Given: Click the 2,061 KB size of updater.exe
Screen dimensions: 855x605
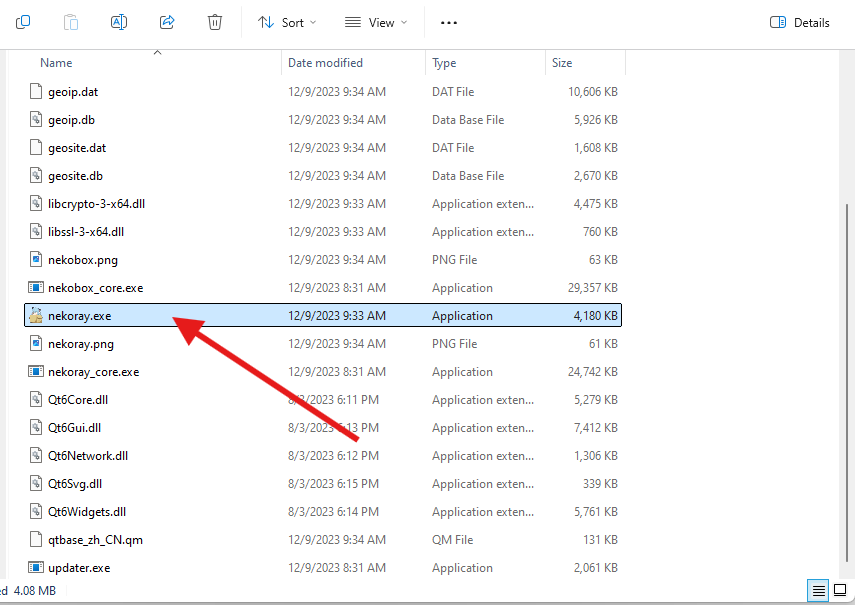Looking at the screenshot, I should [x=595, y=567].
